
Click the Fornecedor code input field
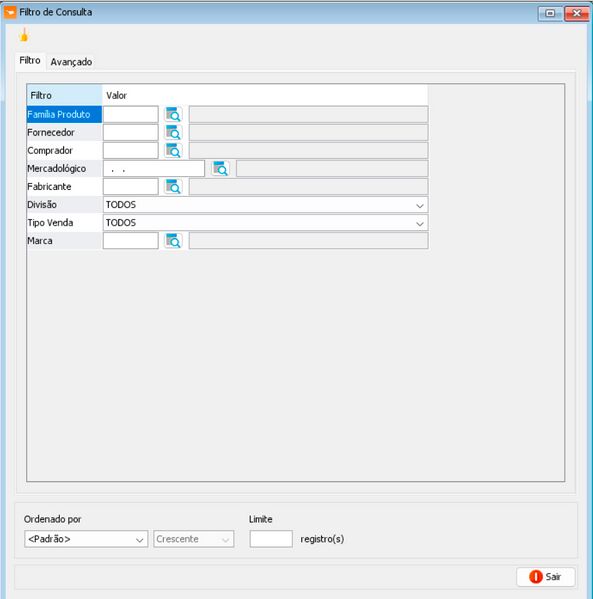tap(131, 132)
